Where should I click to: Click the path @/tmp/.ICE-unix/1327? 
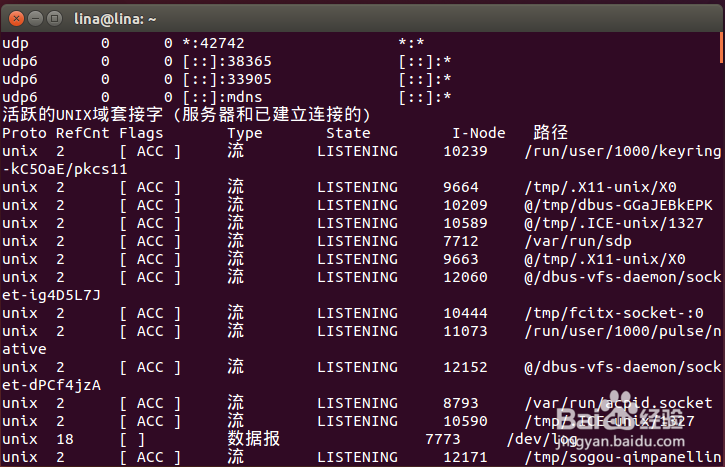[x=614, y=223]
